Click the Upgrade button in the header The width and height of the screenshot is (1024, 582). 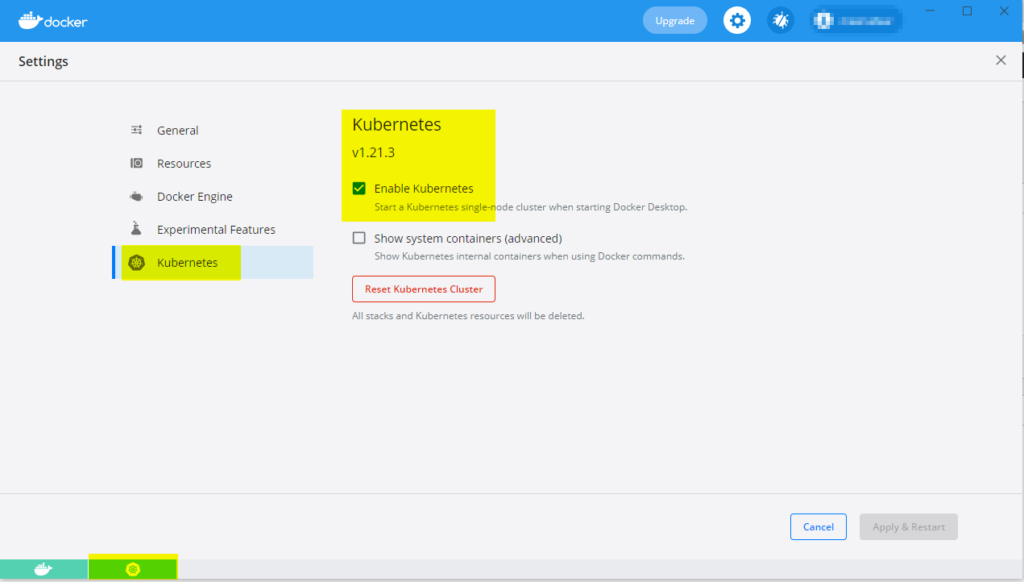675,19
